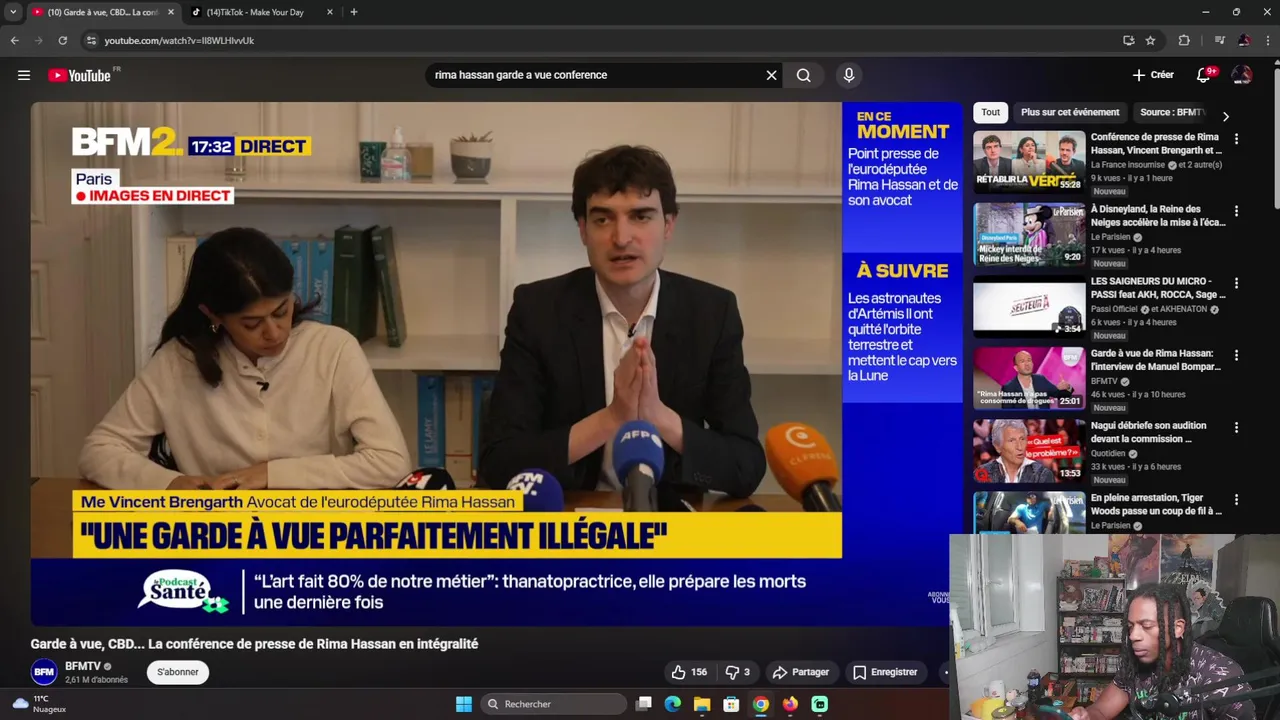The image size is (1280, 720).
Task: Open the À Disneyland, la Reine des Neiges thumbnail
Action: [1029, 234]
